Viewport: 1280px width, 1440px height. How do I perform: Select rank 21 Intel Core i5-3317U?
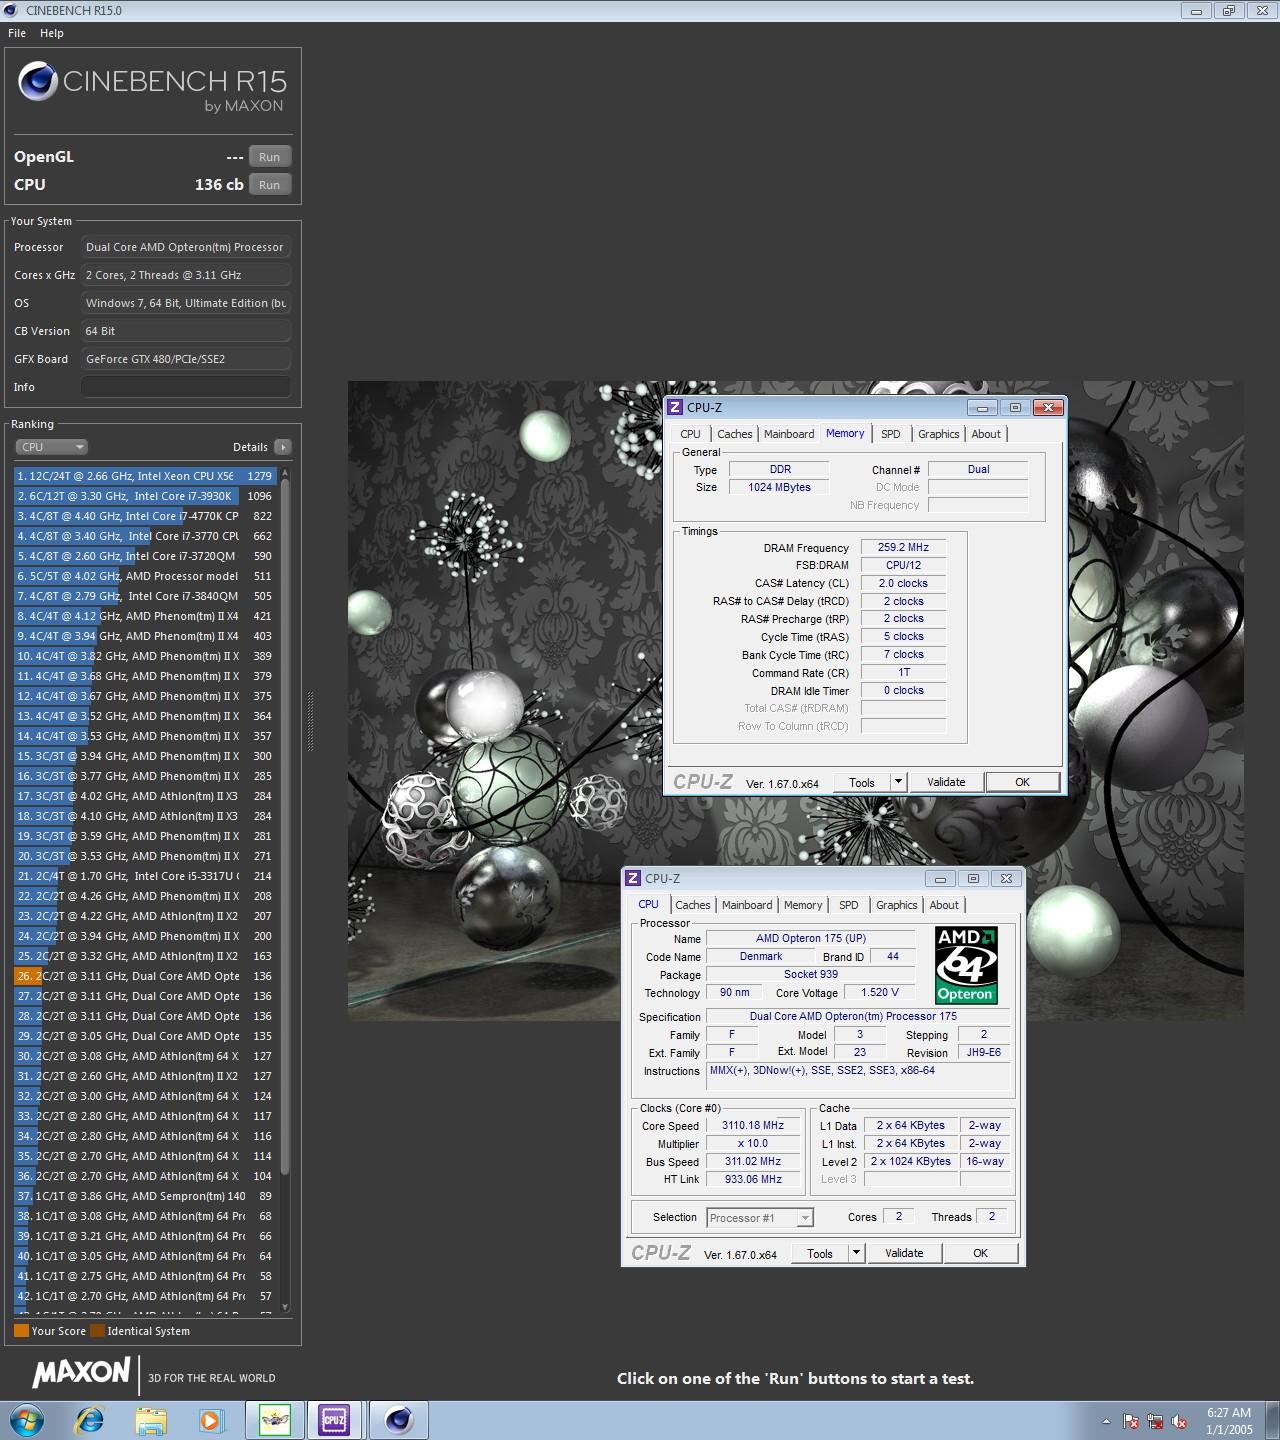144,876
